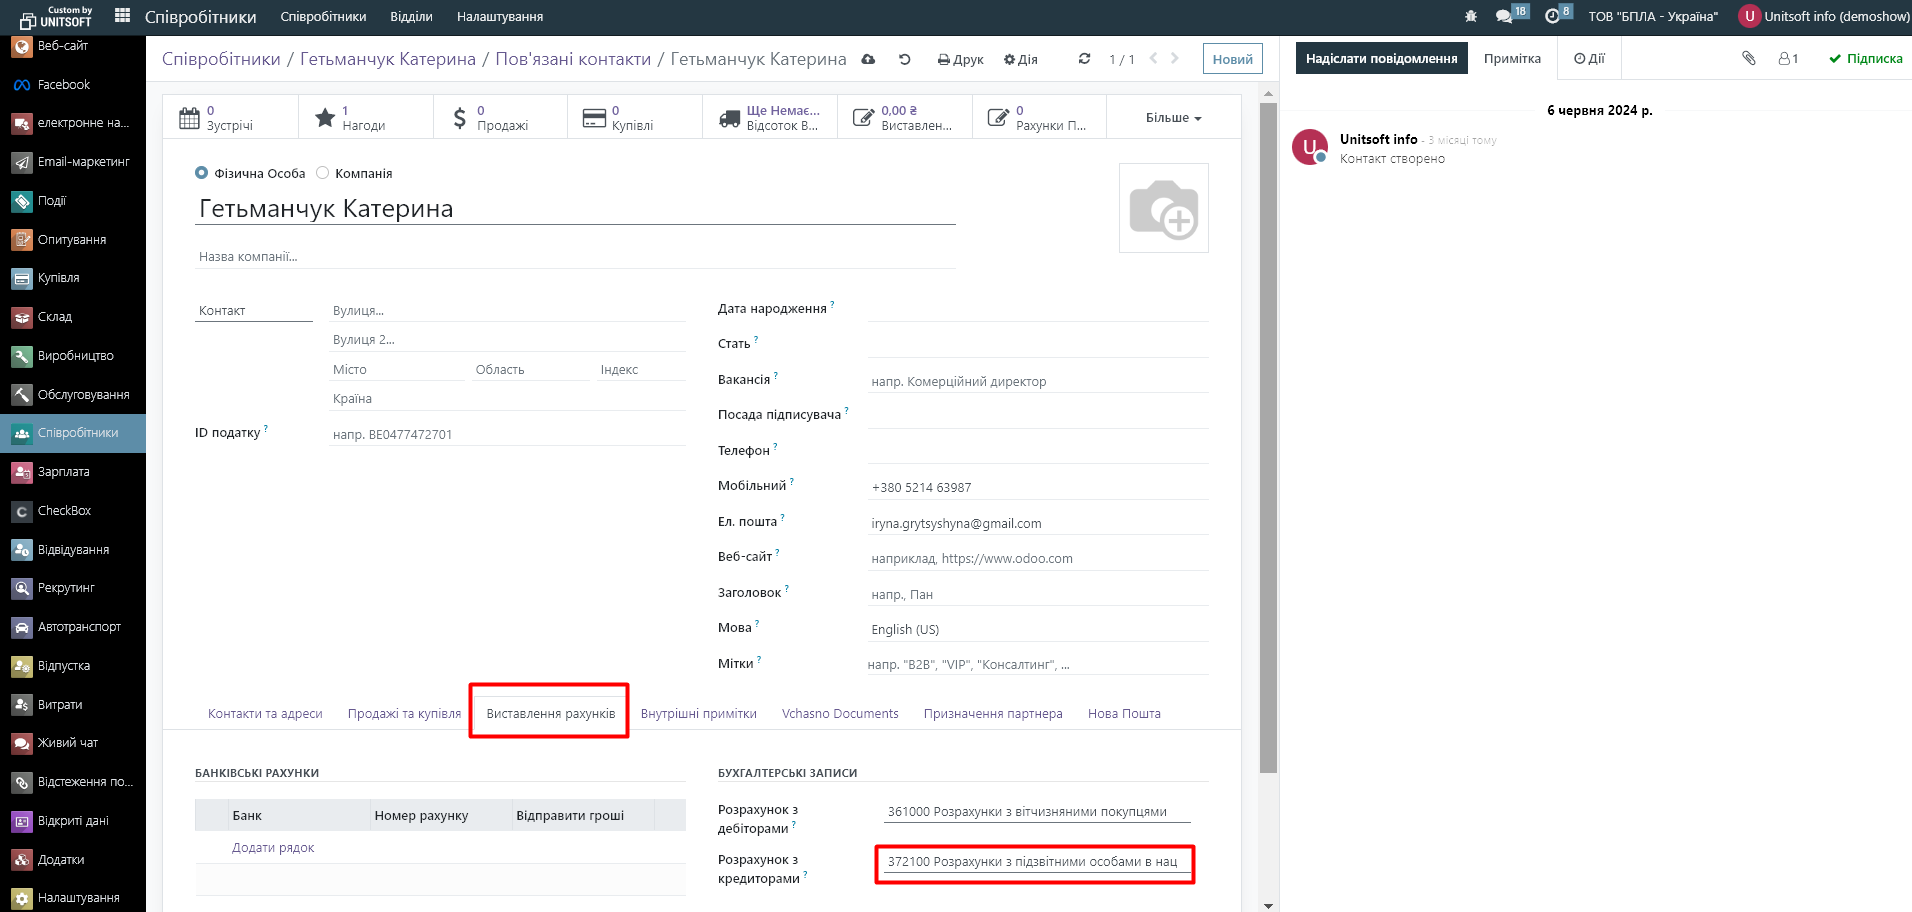Image resolution: width=1912 pixels, height=912 pixels.
Task: Toggle the Підписка follow status
Action: point(1865,58)
